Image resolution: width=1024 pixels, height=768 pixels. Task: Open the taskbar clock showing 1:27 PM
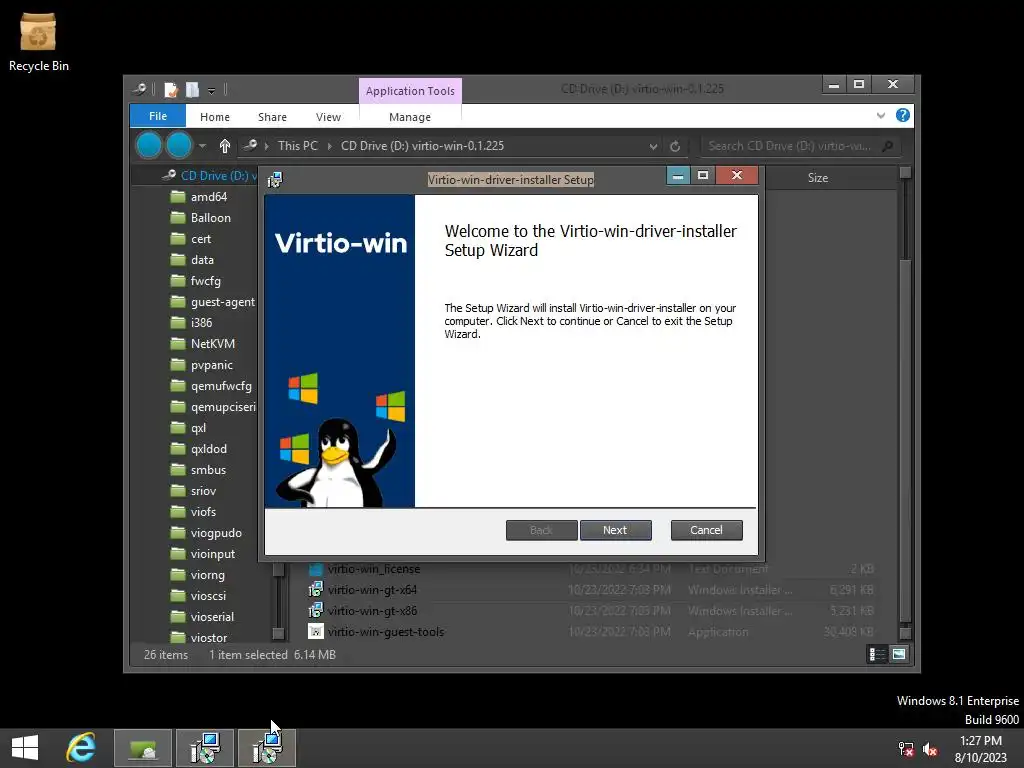[980, 748]
